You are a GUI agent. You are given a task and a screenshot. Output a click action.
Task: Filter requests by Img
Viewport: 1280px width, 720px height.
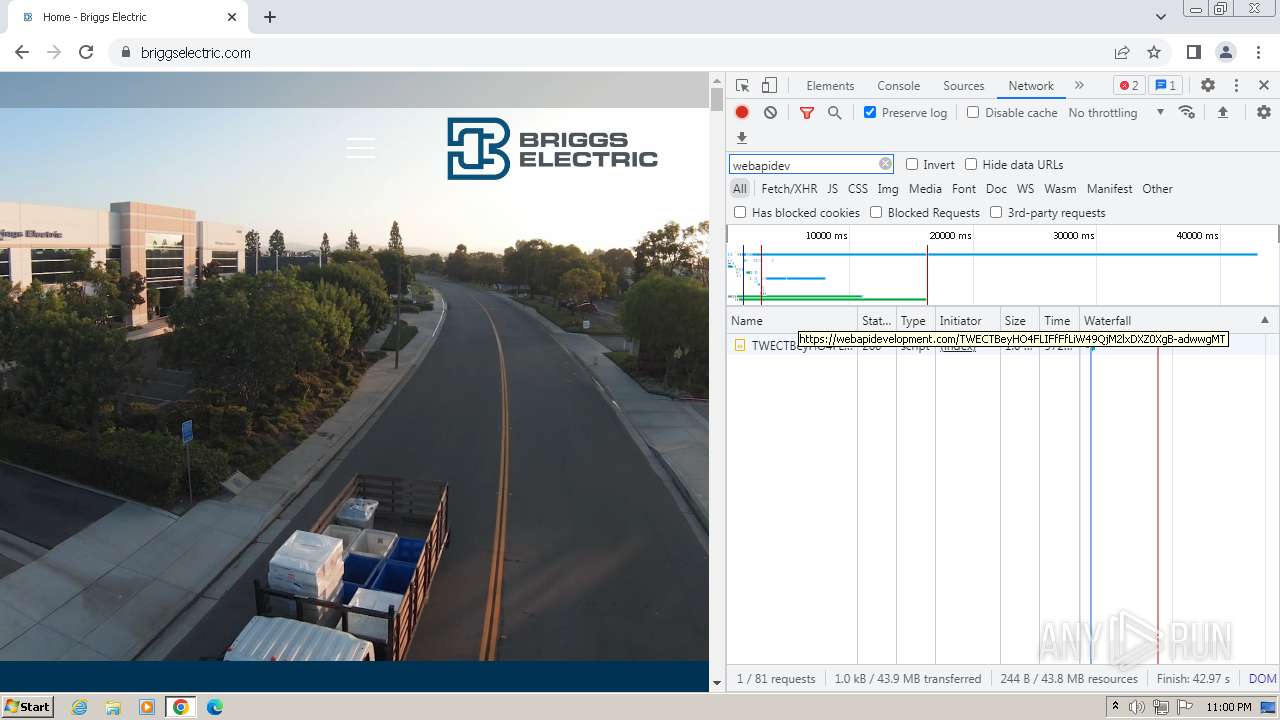[x=888, y=189]
